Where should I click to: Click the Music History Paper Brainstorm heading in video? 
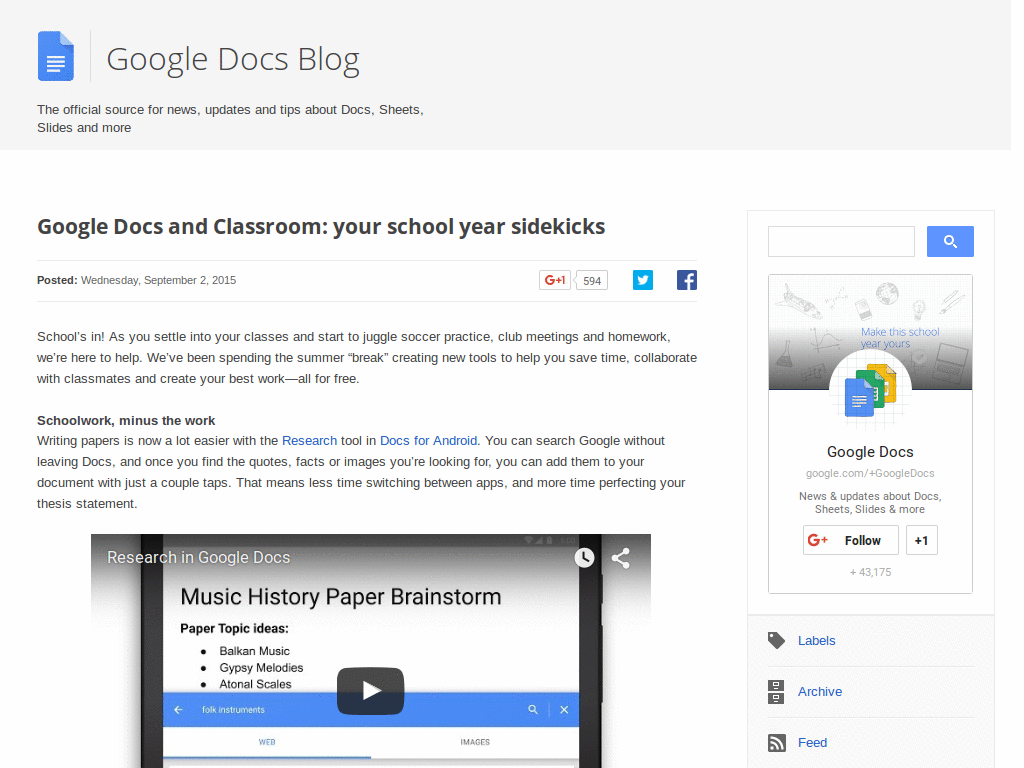(x=341, y=597)
